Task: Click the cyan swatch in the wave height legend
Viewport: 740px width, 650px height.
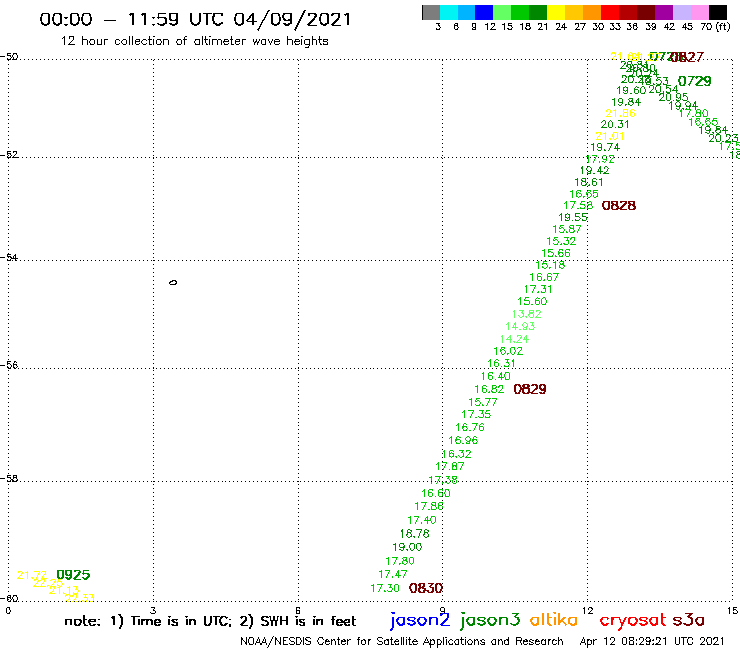Action: (448, 12)
